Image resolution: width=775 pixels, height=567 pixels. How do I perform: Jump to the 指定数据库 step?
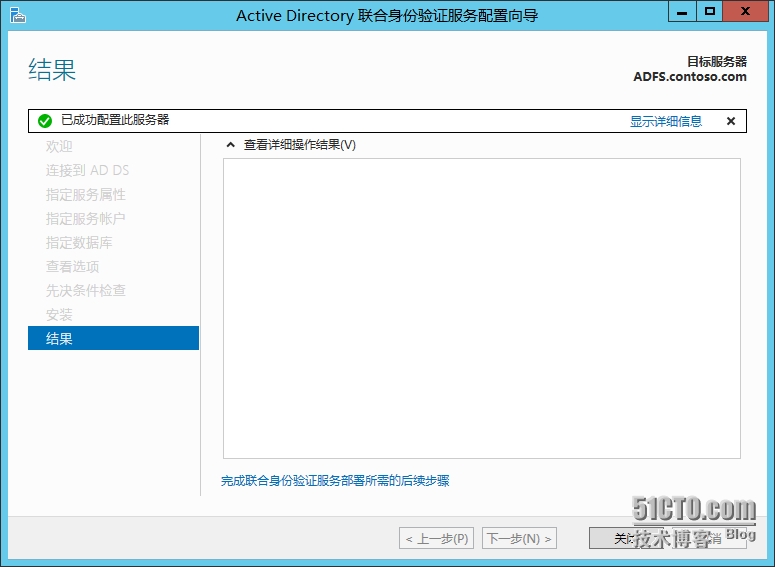point(78,242)
